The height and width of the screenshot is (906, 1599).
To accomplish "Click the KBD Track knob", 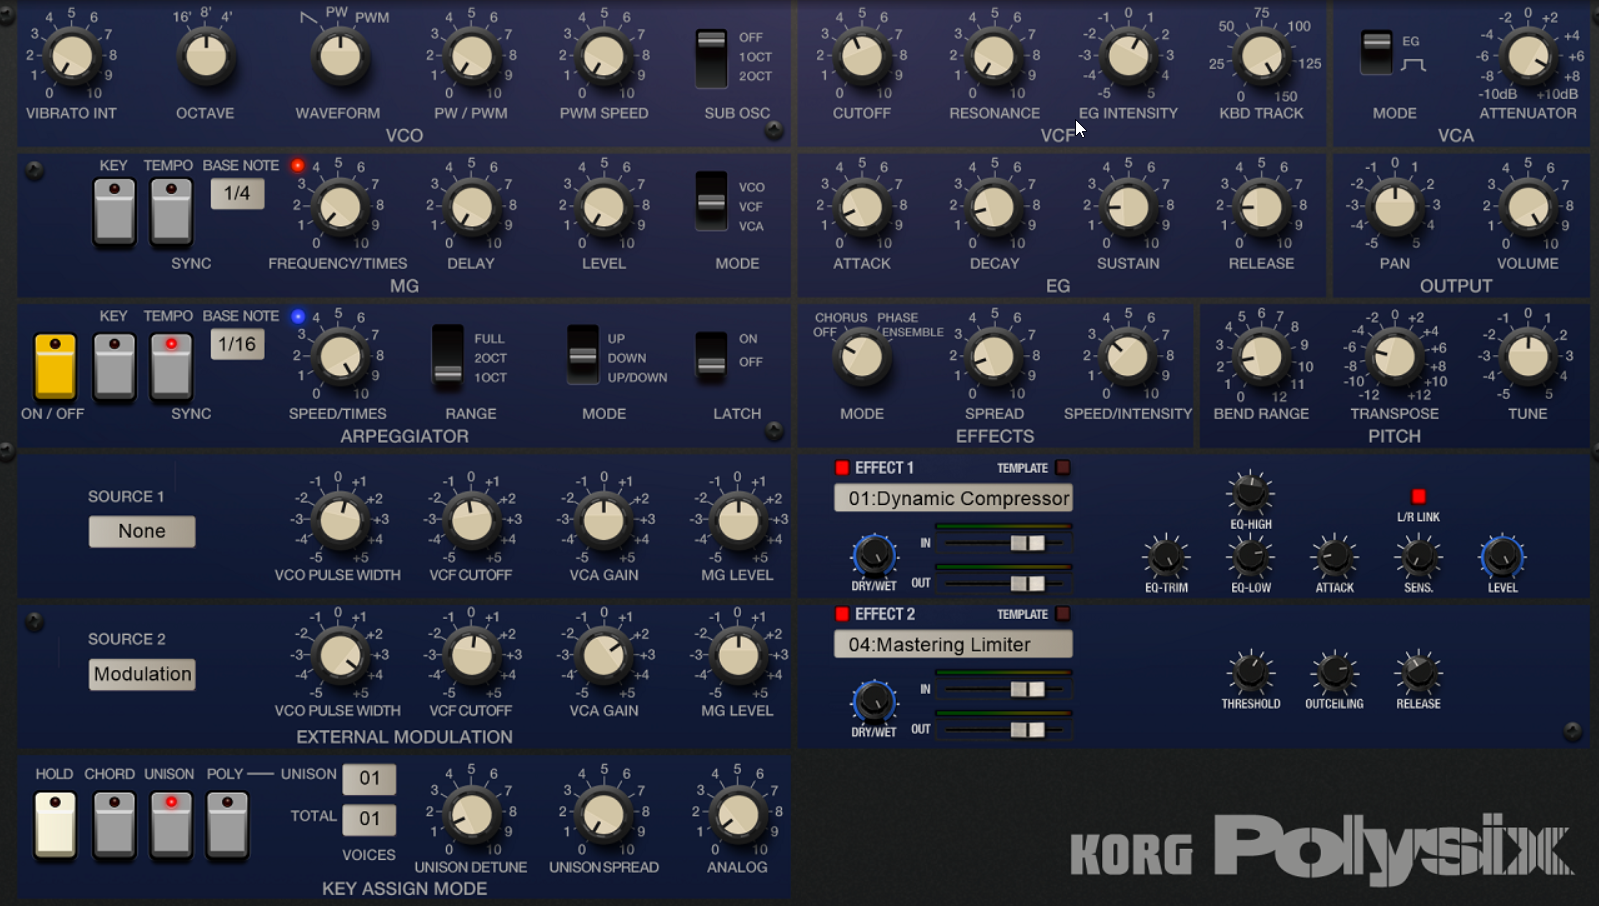I will coord(1262,57).
